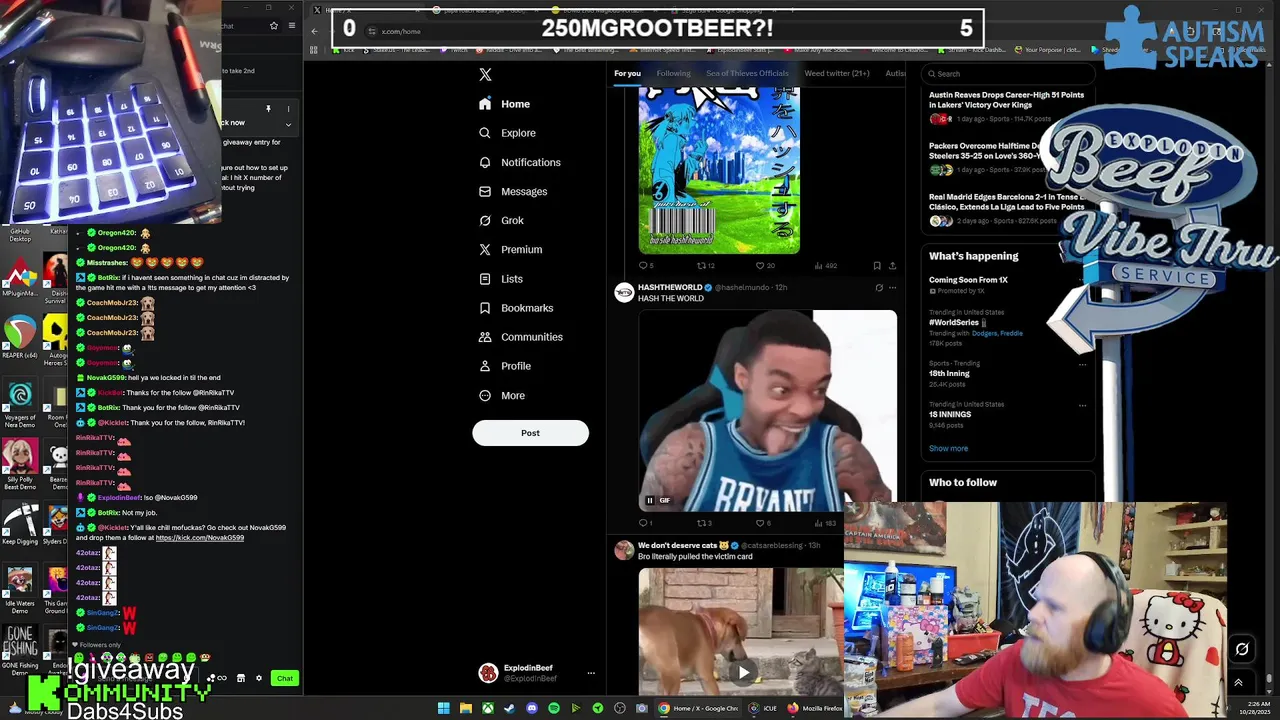Open more options for 18 INNINGS trend
The image size is (1280, 720).
1082,405
